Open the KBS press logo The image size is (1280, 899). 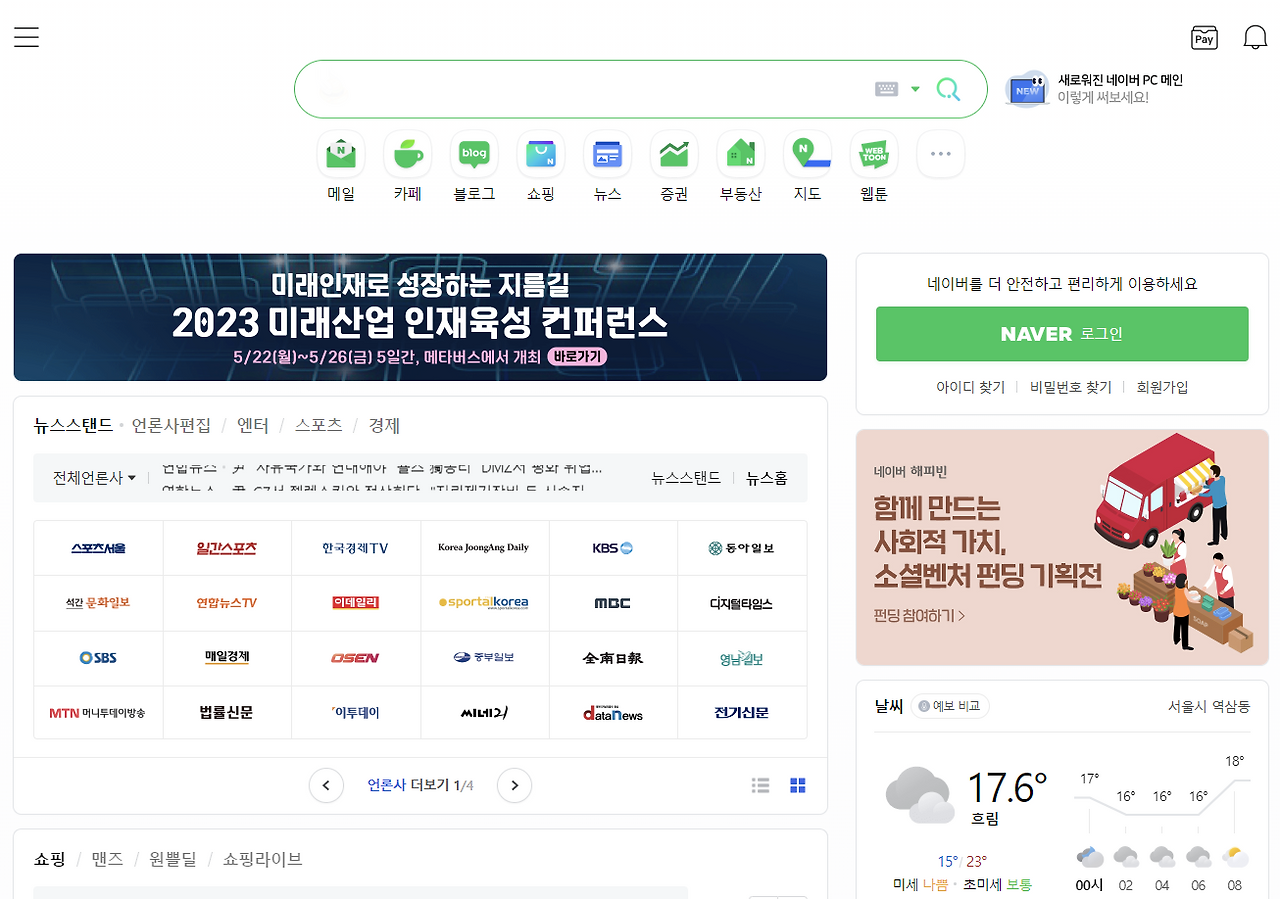(x=613, y=548)
